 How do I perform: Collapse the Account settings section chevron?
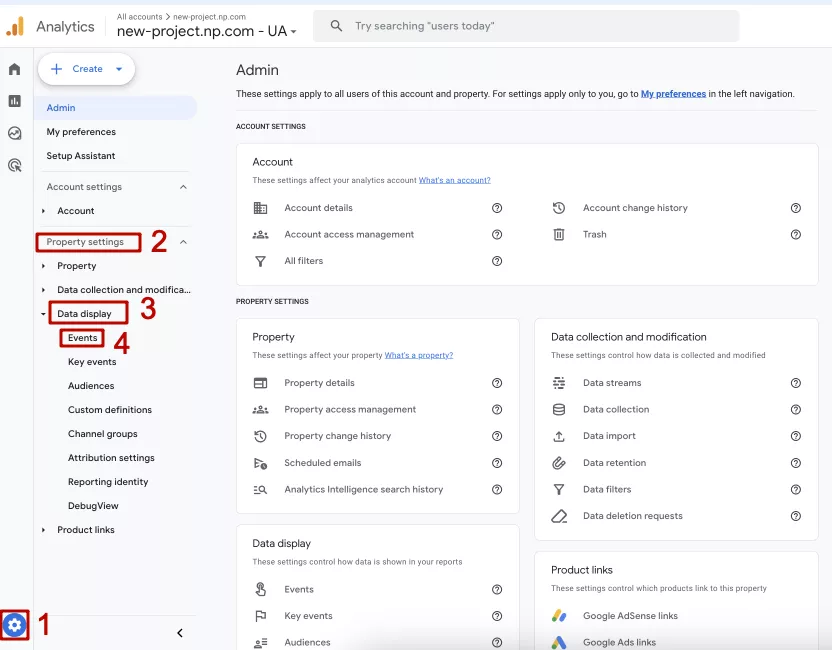(x=183, y=187)
